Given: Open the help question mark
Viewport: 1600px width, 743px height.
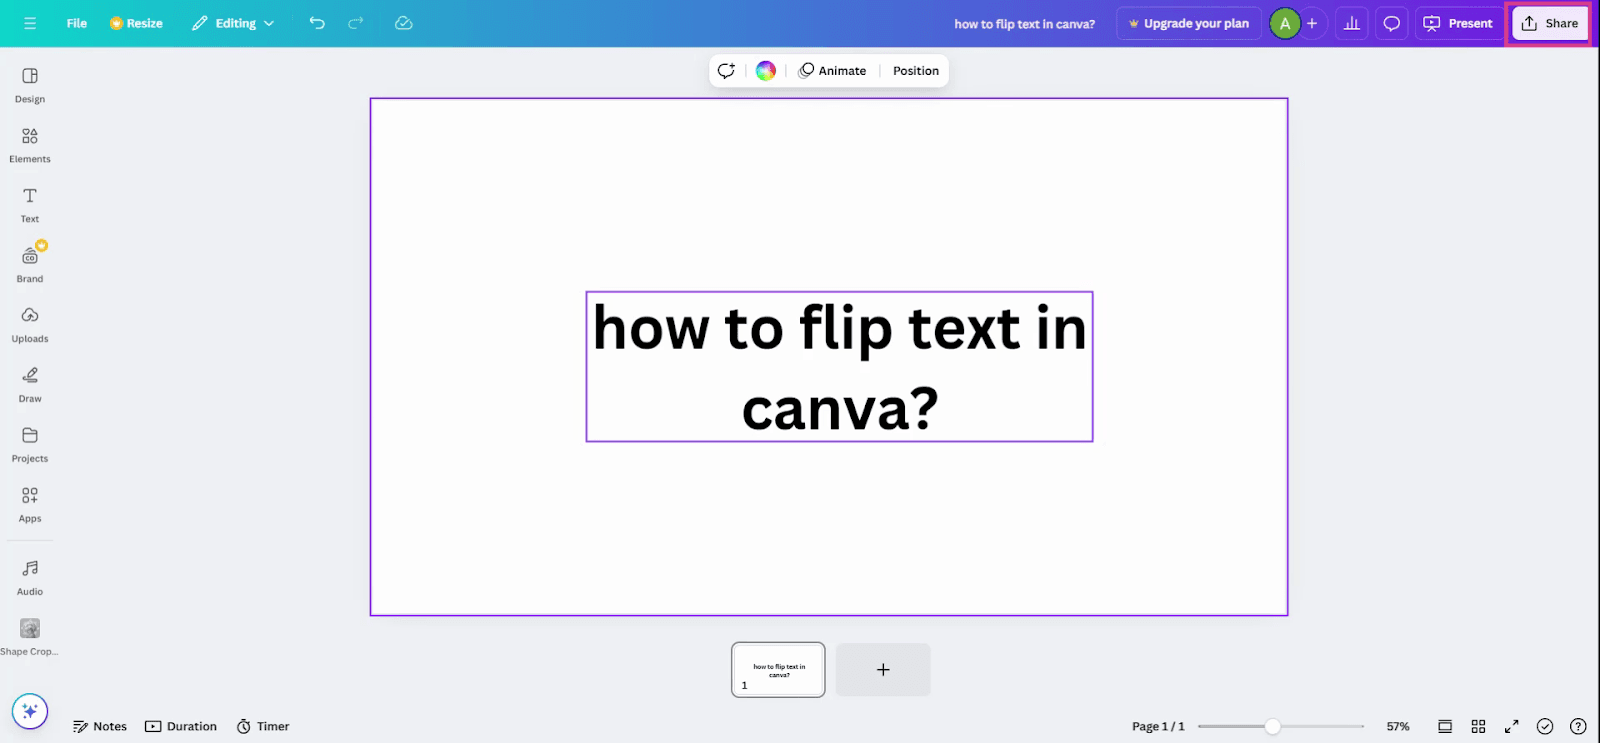Looking at the screenshot, I should 1578,726.
